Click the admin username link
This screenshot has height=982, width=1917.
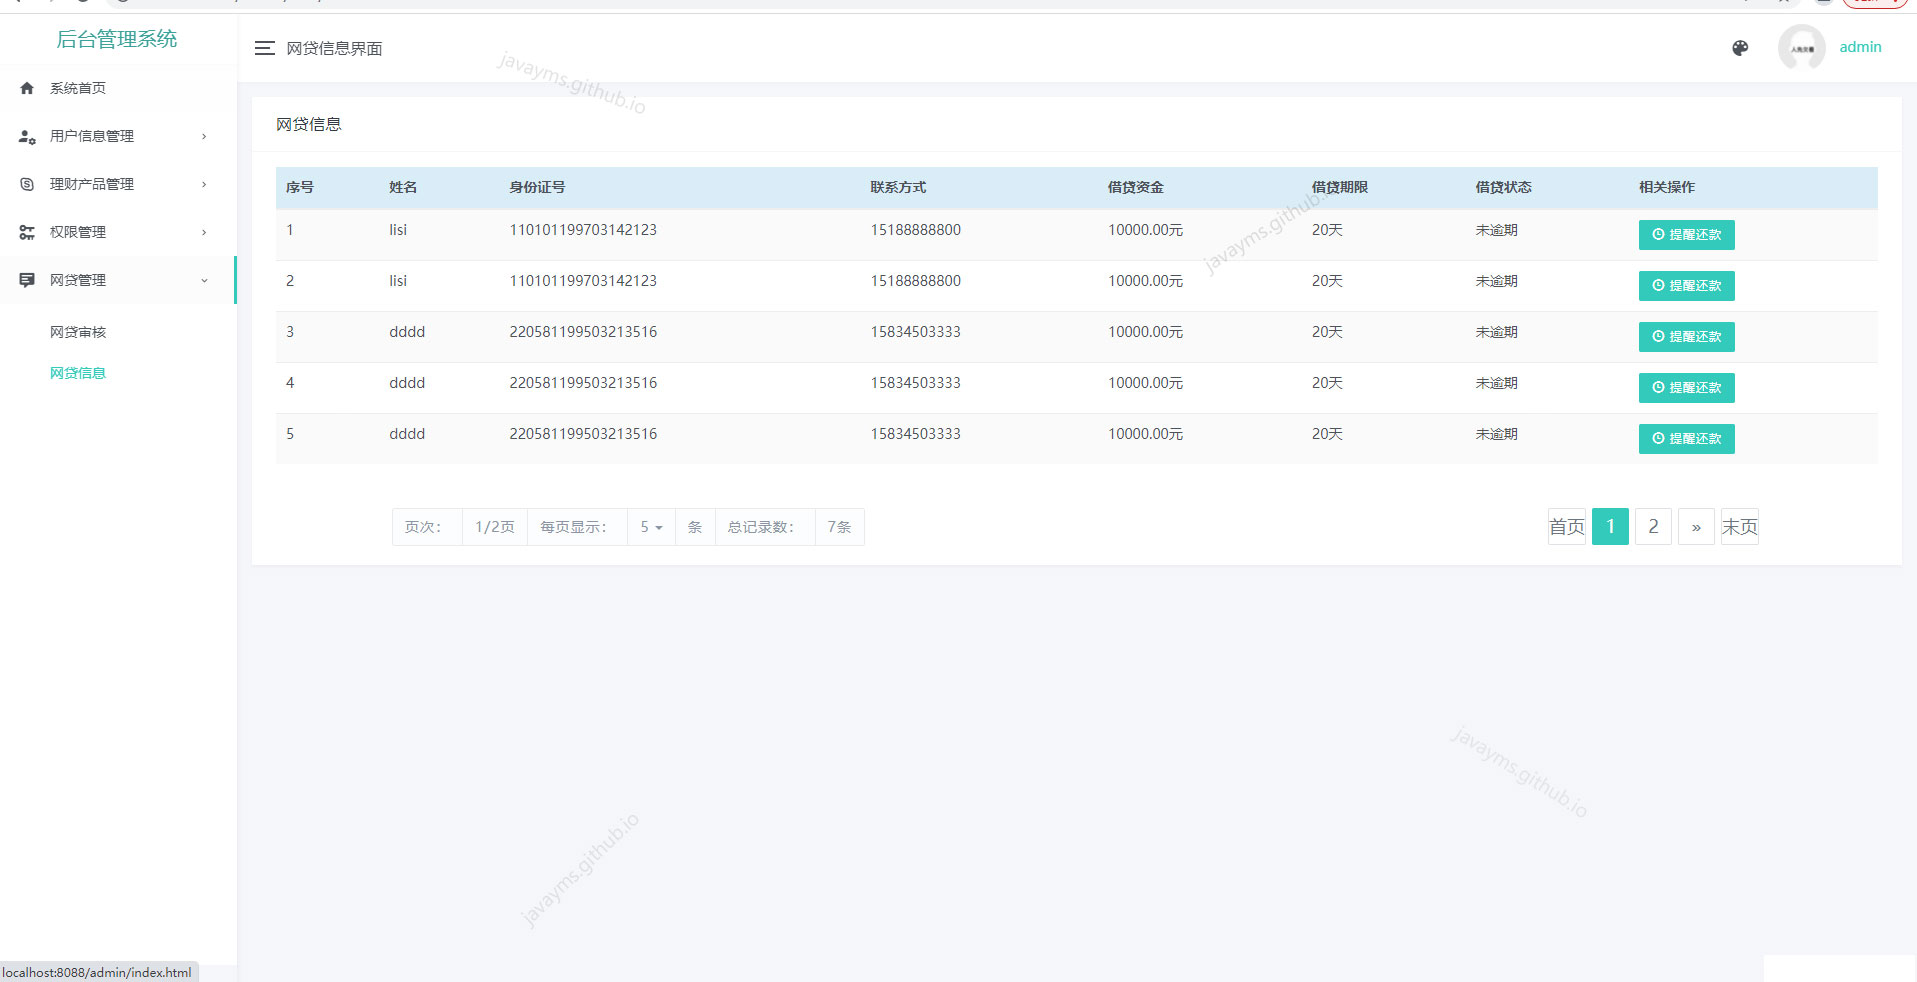[x=1860, y=47]
